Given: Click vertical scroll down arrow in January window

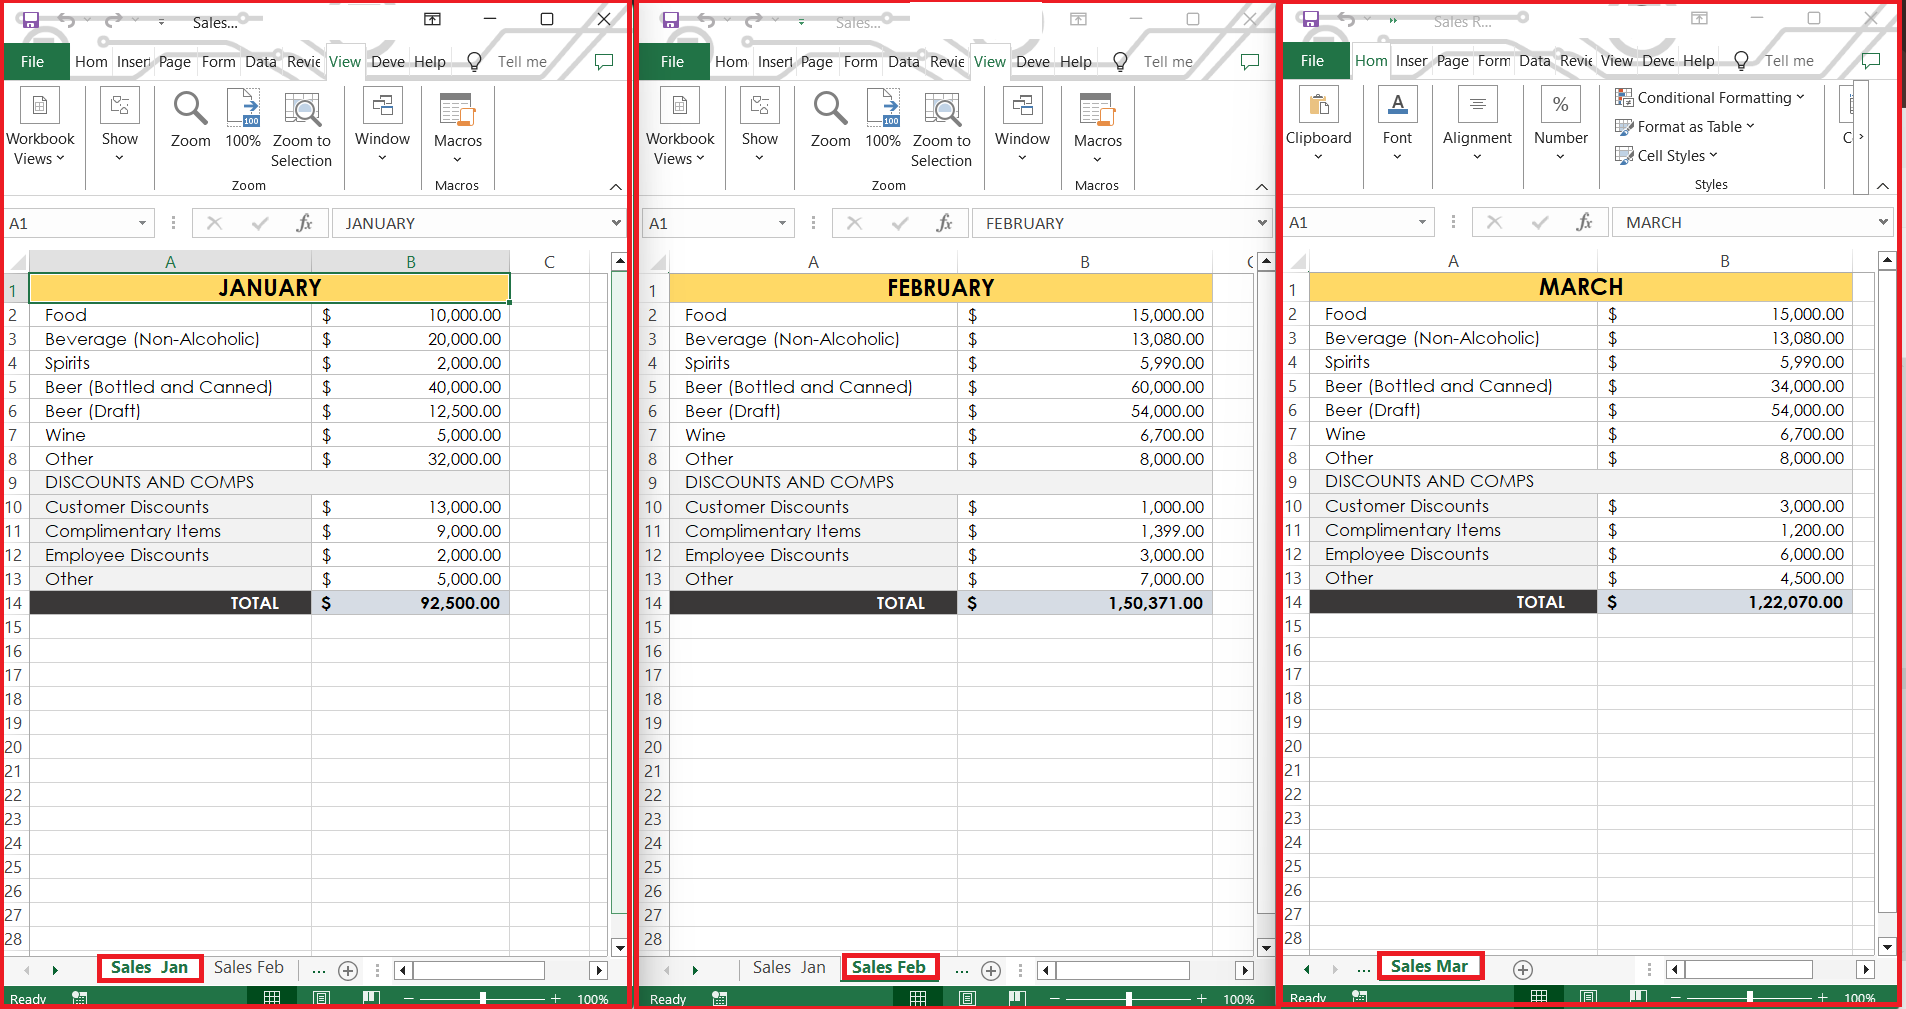Looking at the screenshot, I should coord(620,947).
